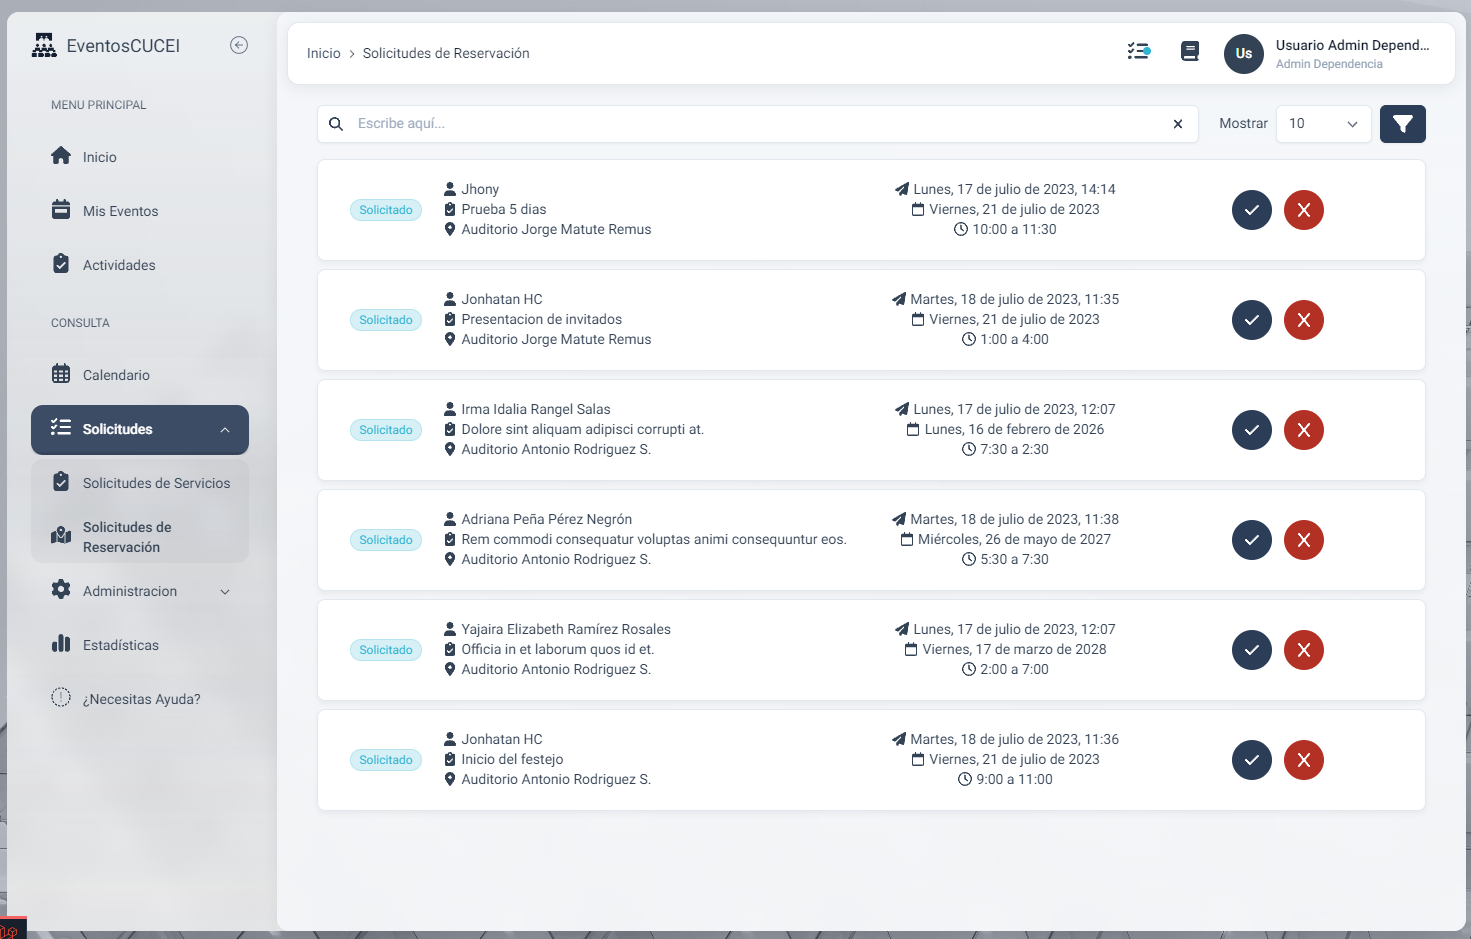
Task: Reject the Inicio del festejo request
Action: pos(1303,760)
